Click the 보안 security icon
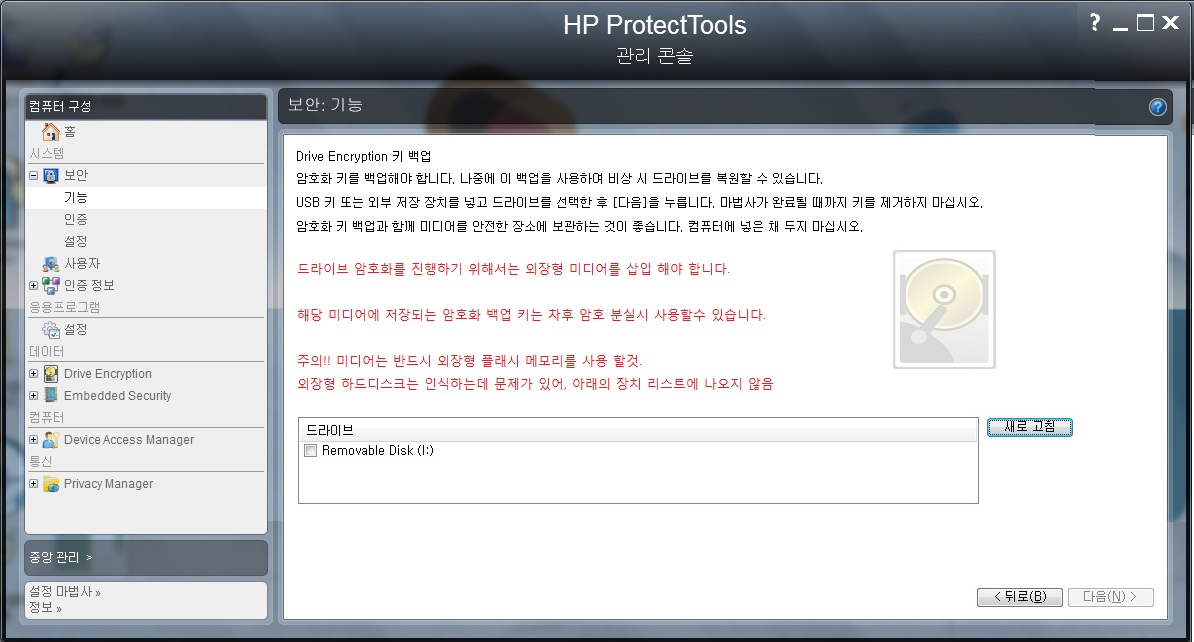This screenshot has height=642, width=1194. [50, 176]
